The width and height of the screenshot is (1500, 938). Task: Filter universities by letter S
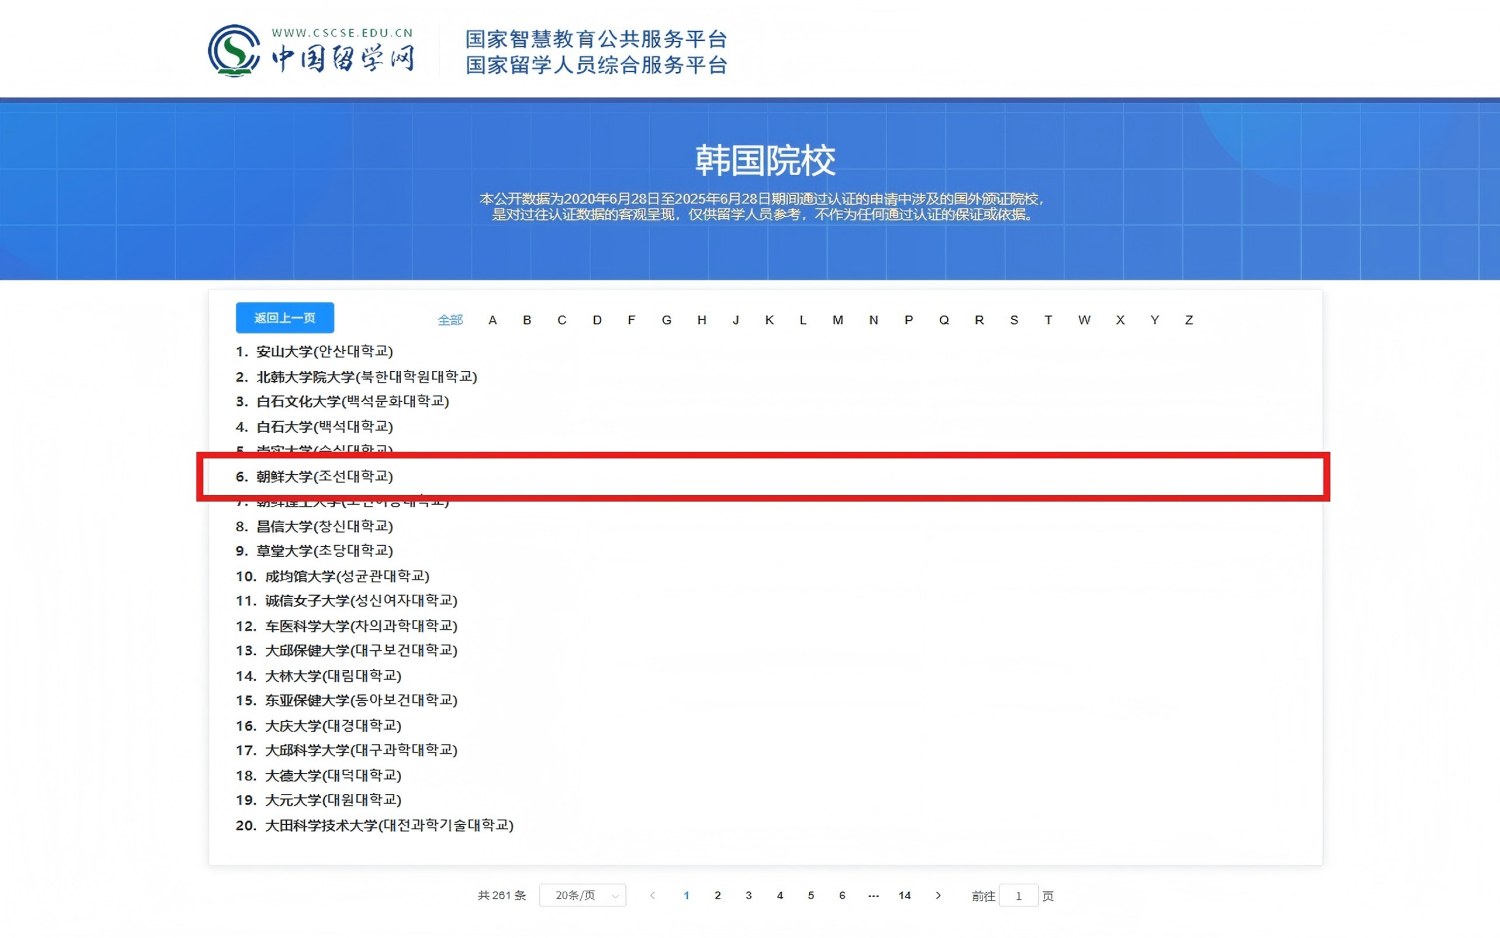click(1014, 321)
